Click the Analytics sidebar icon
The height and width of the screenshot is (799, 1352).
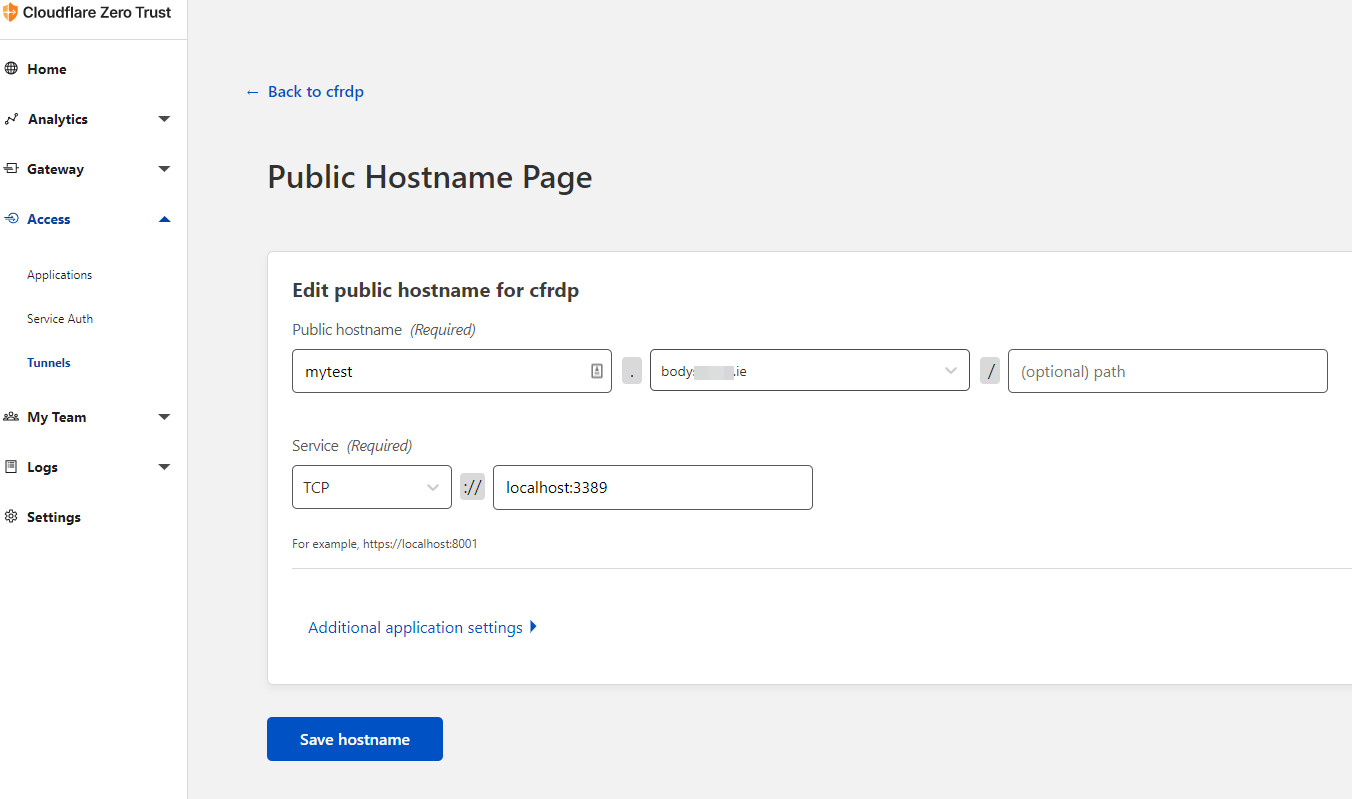click(x=12, y=119)
